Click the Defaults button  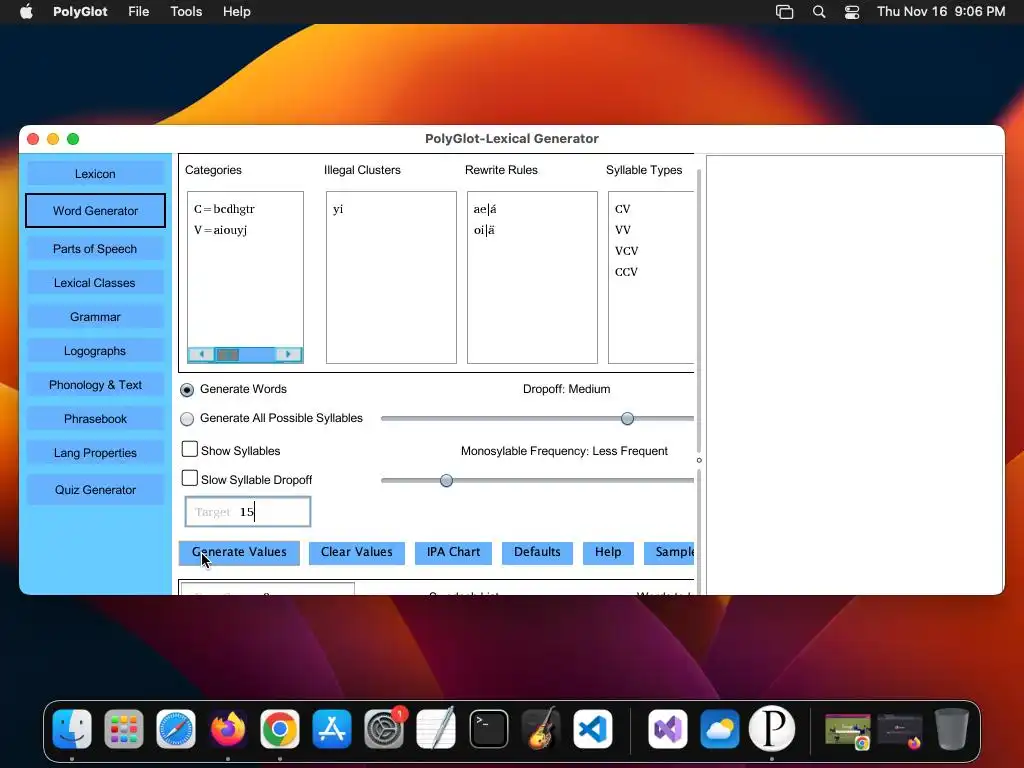point(537,552)
